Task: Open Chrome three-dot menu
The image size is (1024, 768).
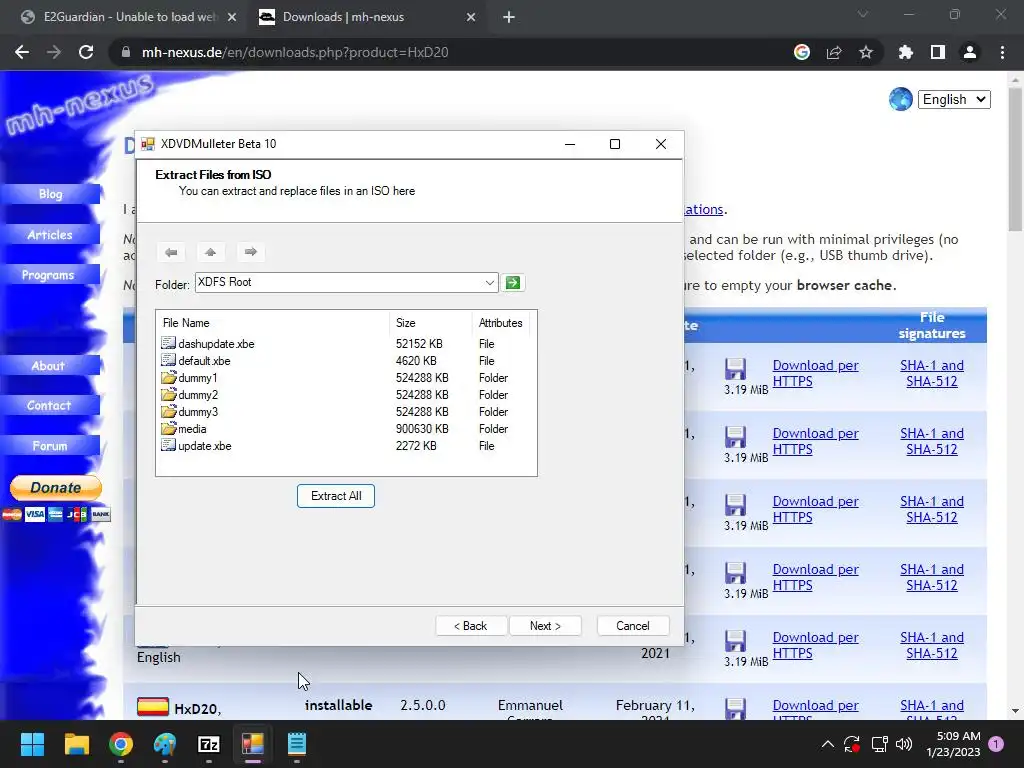Action: [x=1002, y=52]
